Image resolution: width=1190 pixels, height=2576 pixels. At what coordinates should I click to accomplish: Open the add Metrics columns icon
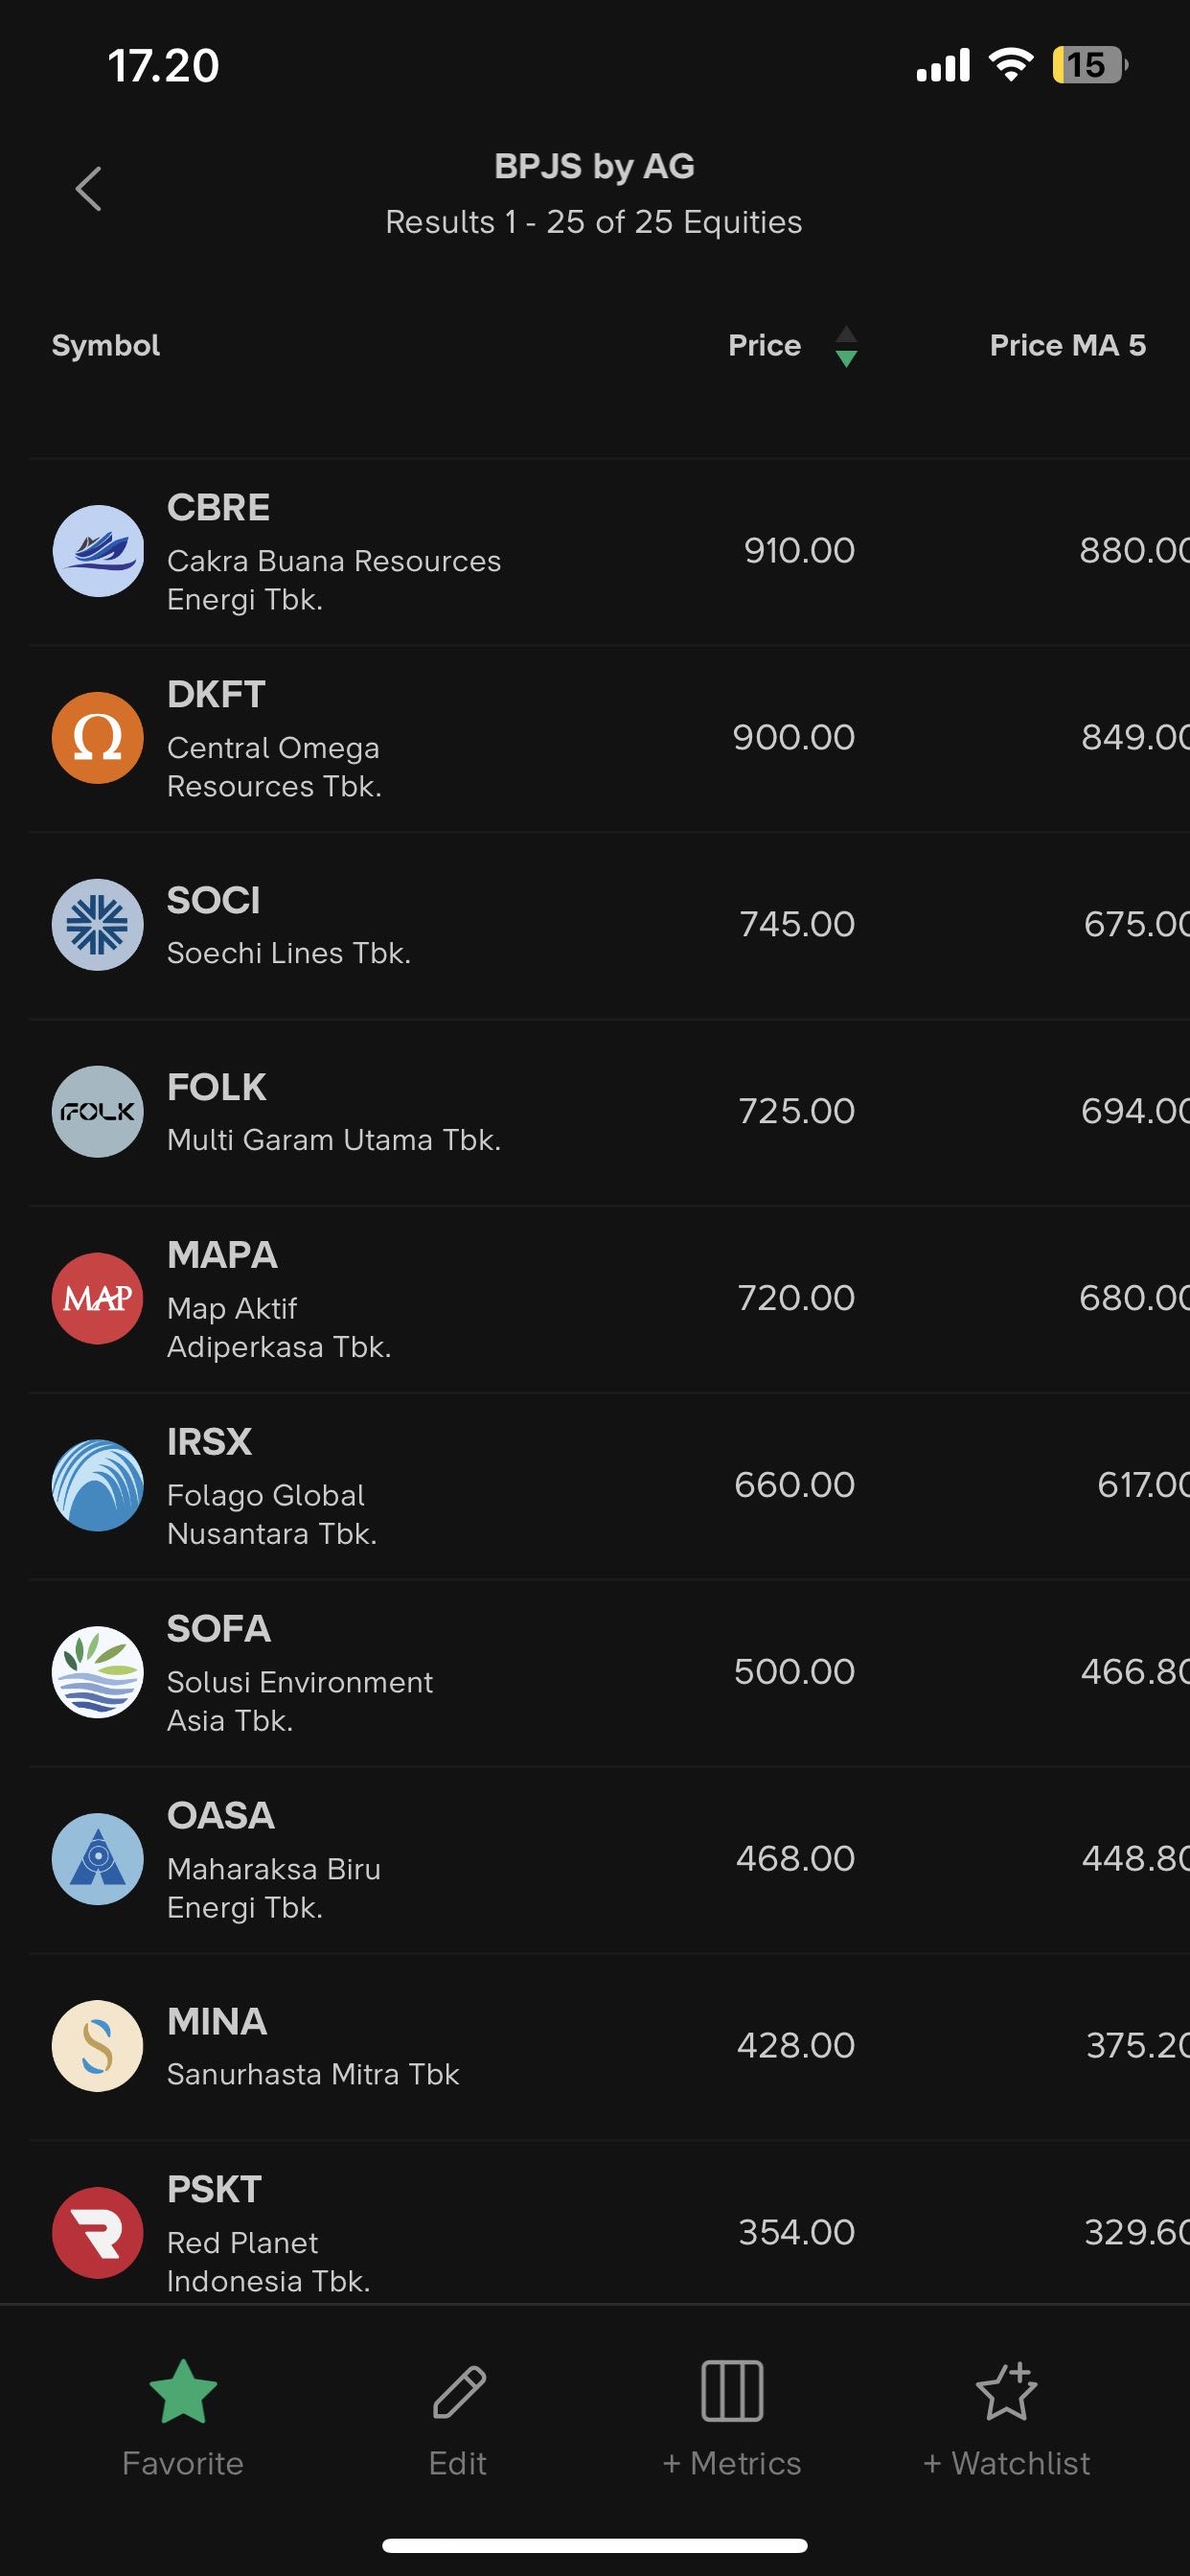[732, 2391]
